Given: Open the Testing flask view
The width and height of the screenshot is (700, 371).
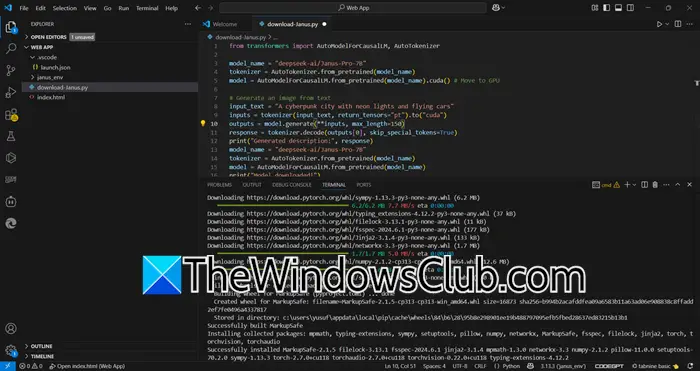Looking at the screenshot, I should (11, 137).
